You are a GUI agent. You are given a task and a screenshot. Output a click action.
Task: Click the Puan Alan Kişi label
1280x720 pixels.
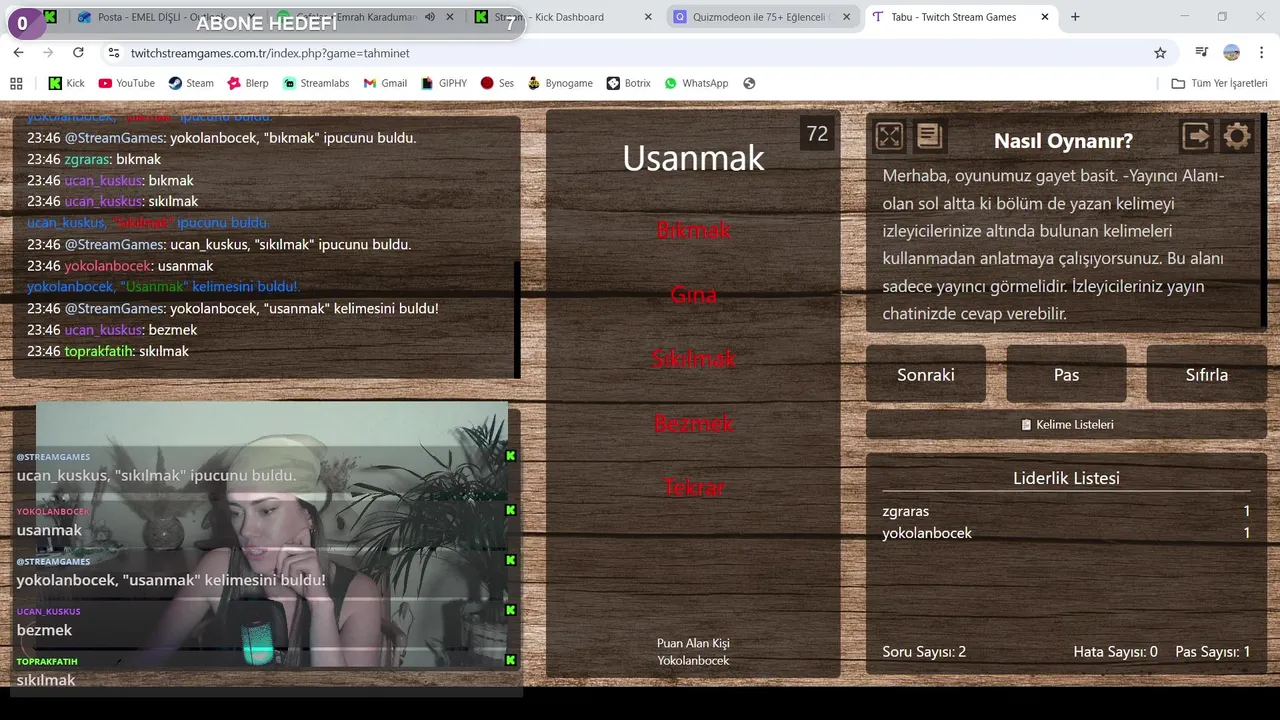pos(693,643)
